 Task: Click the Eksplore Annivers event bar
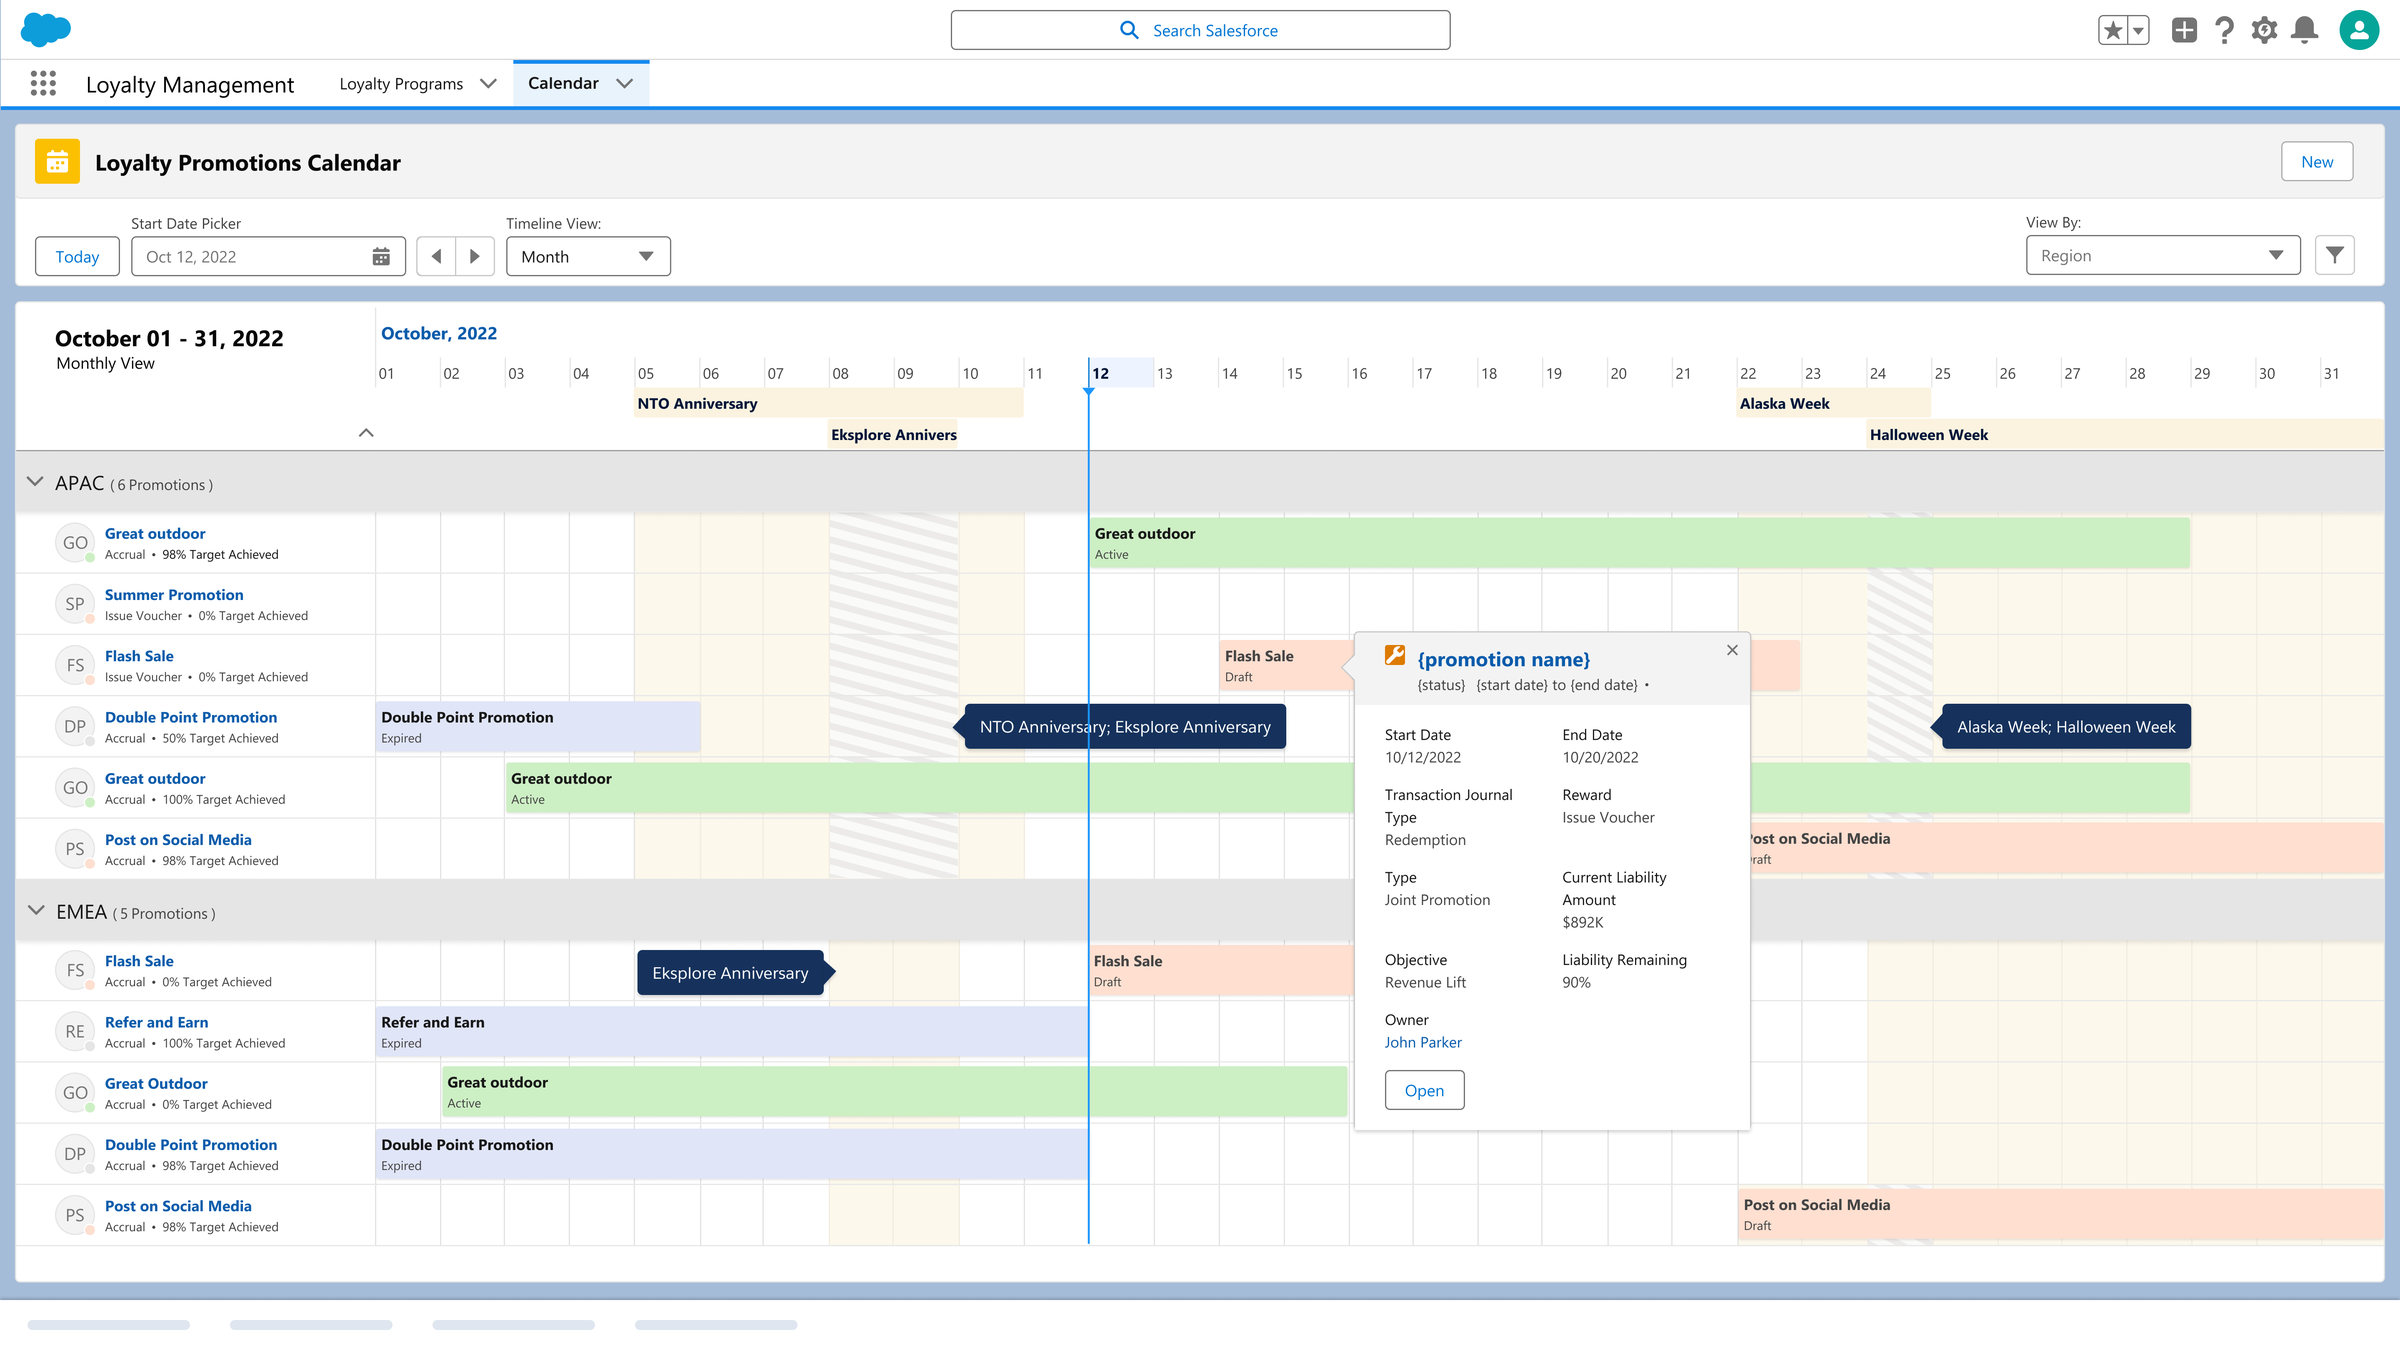coord(893,434)
